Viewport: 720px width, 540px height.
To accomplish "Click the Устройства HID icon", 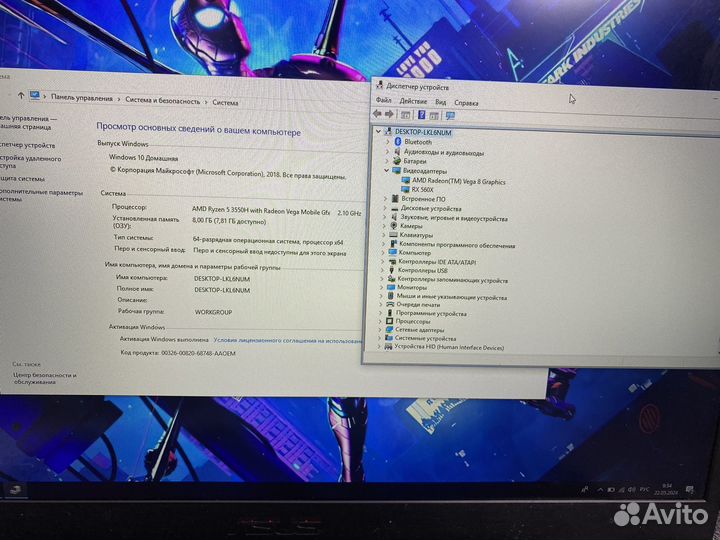I will 388,347.
